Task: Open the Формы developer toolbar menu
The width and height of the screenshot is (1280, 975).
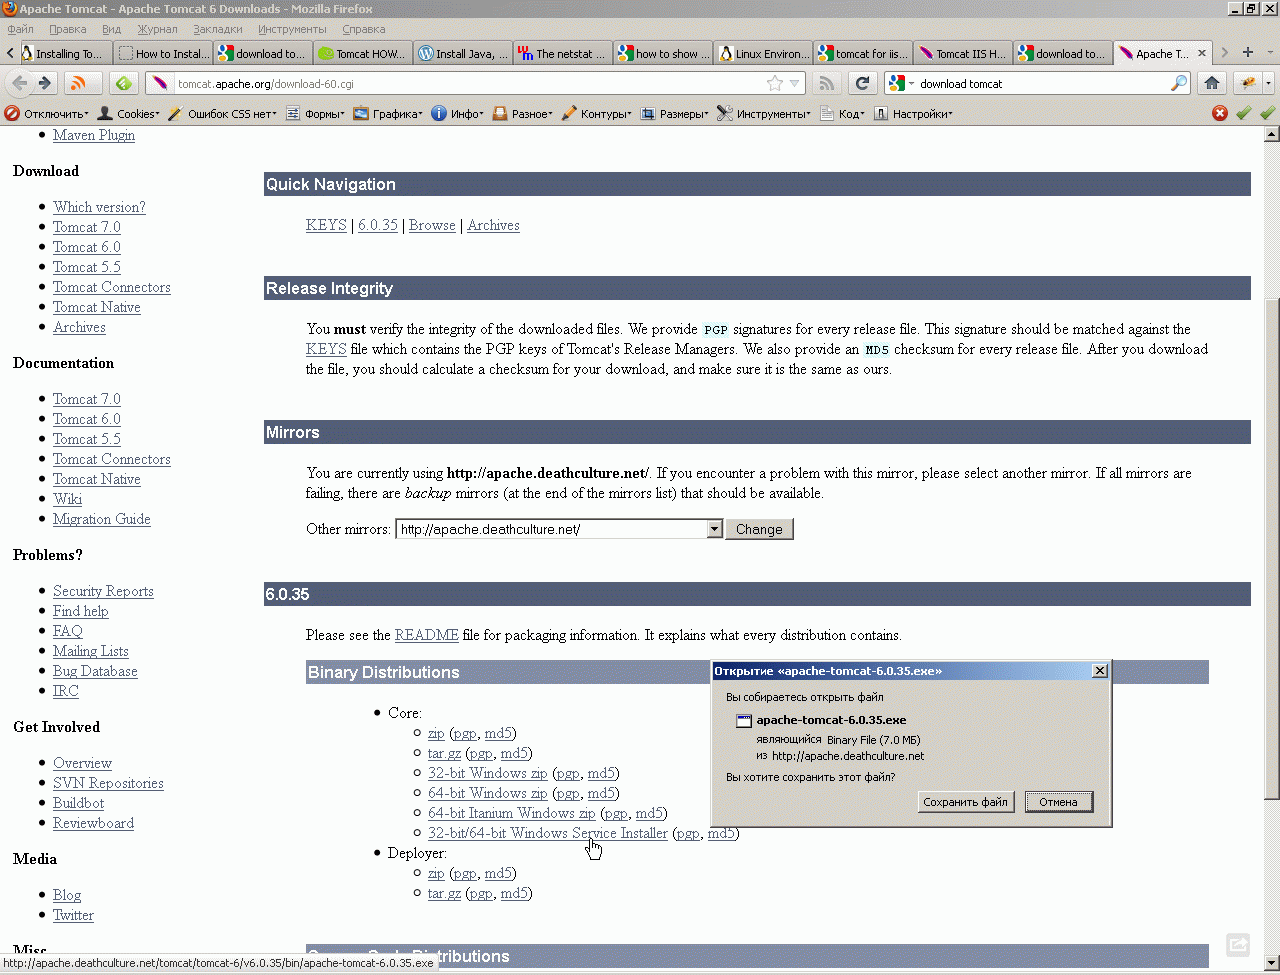Action: pyautogui.click(x=315, y=114)
